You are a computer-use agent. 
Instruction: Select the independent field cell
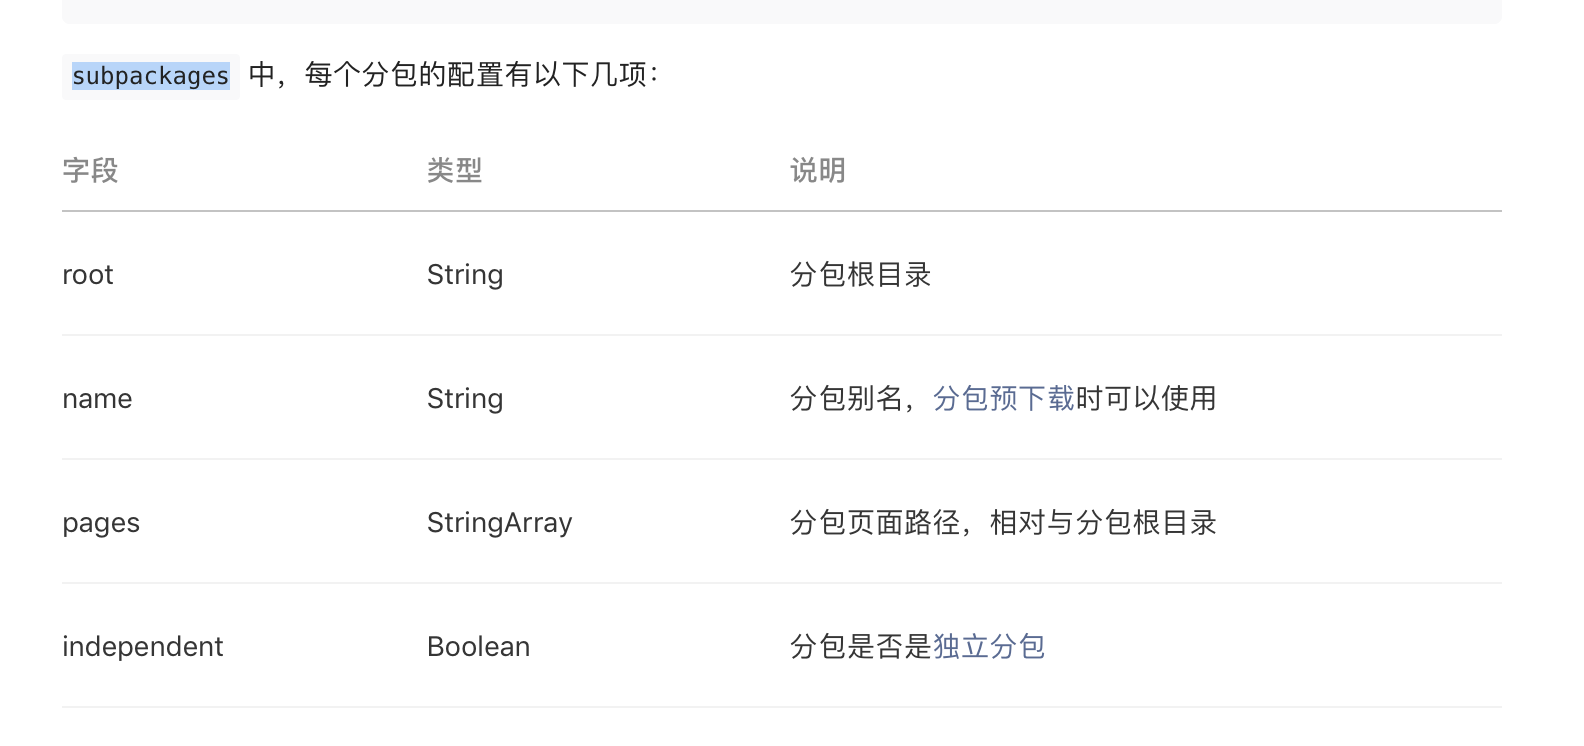143,646
